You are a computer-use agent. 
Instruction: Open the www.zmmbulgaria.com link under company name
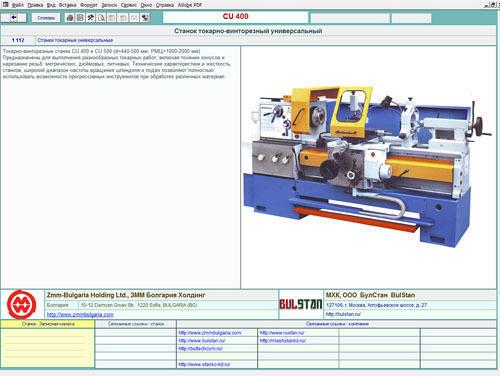click(80, 314)
